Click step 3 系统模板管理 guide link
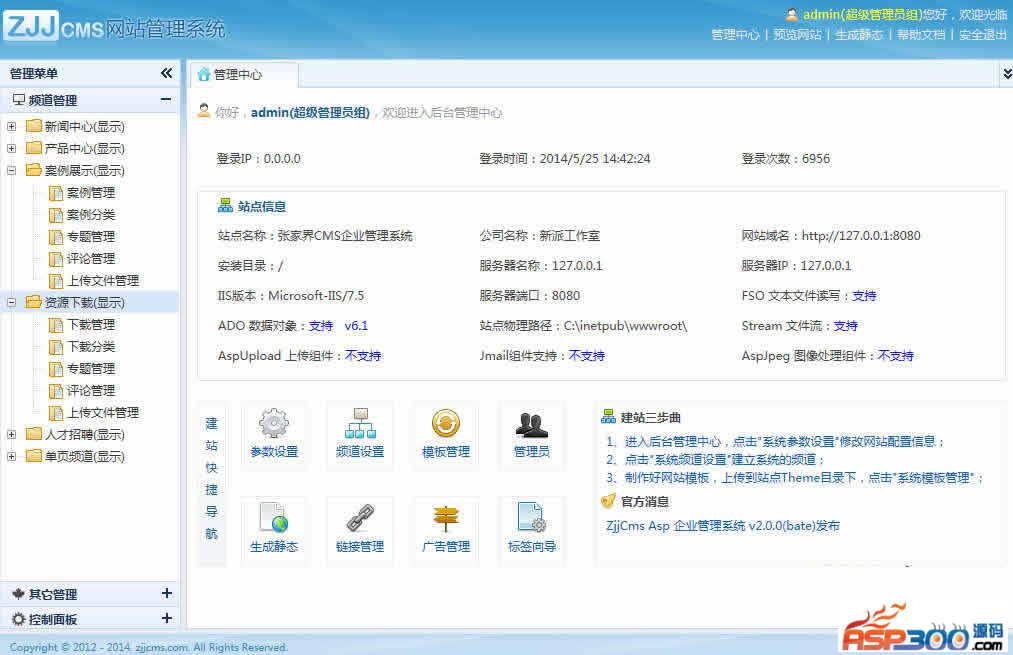The image size is (1013, 655). (x=795, y=477)
